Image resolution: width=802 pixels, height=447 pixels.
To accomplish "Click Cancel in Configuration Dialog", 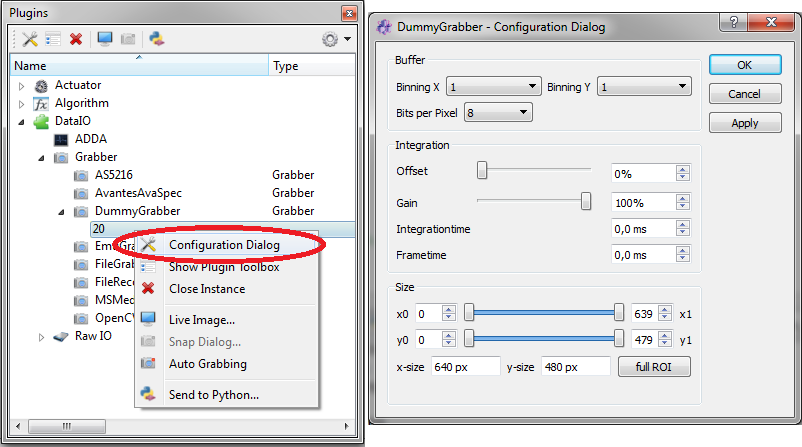I will pyautogui.click(x=745, y=94).
